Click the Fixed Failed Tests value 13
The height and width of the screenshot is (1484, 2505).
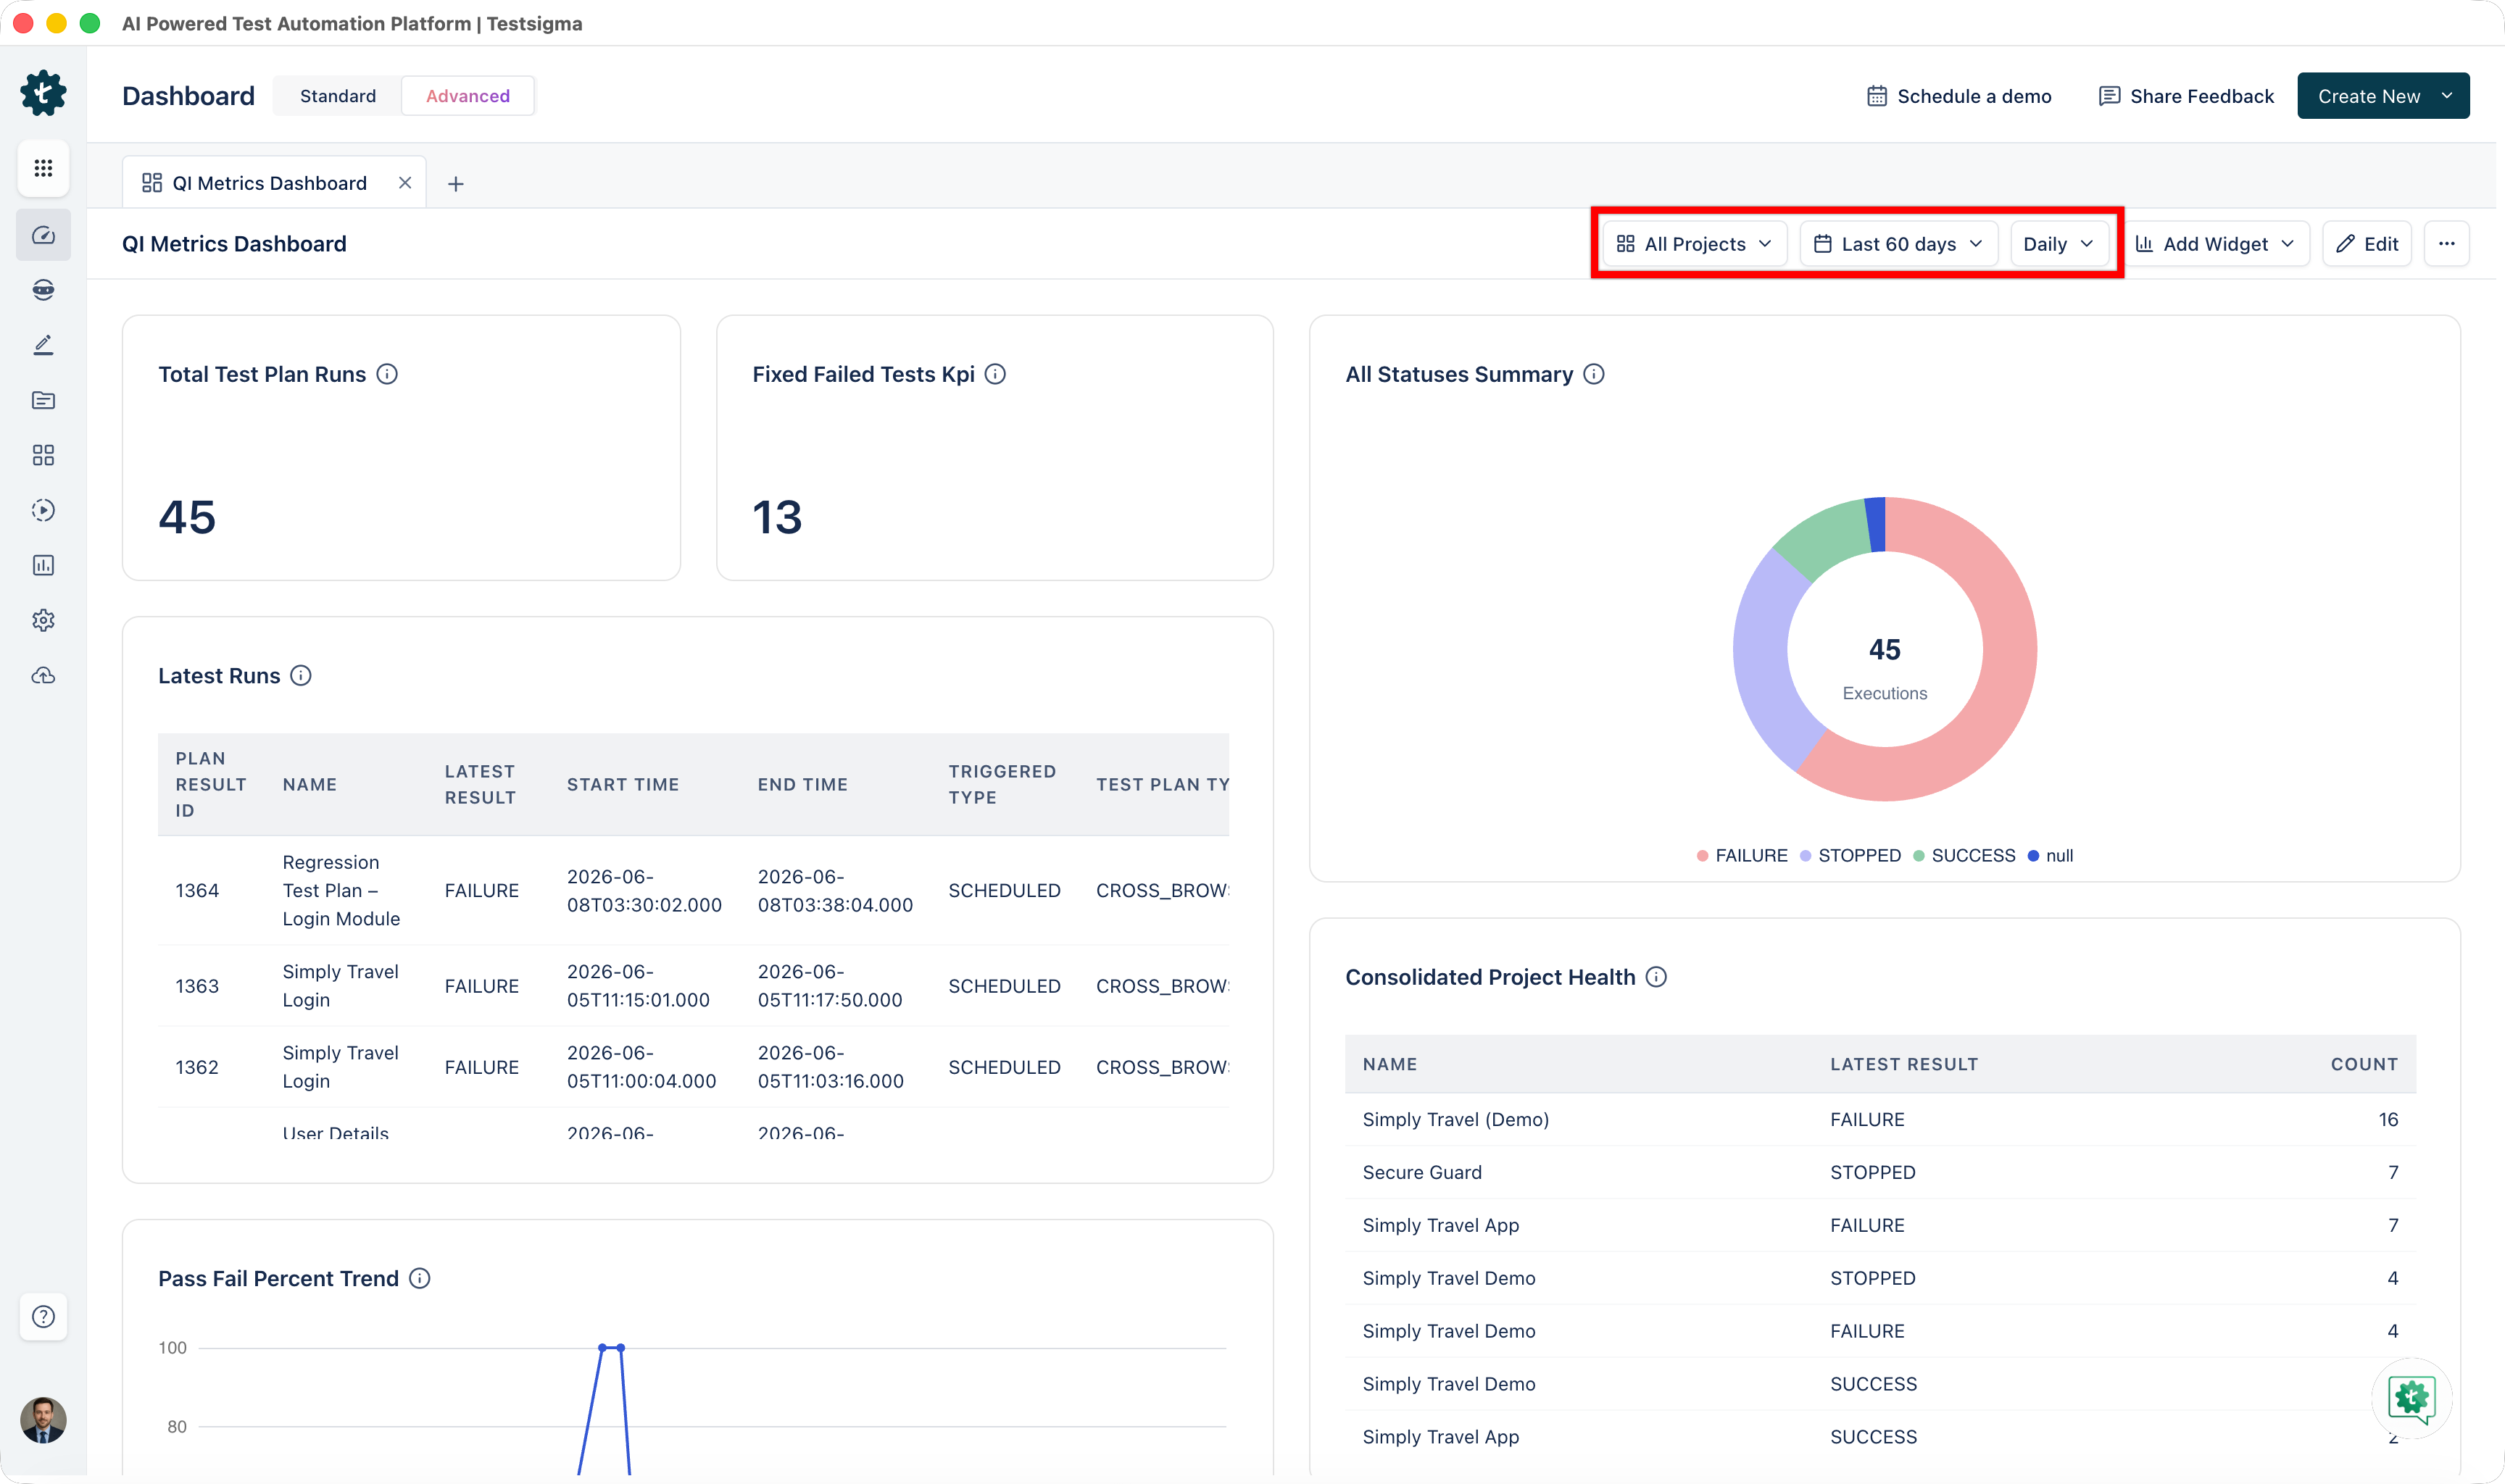click(777, 517)
